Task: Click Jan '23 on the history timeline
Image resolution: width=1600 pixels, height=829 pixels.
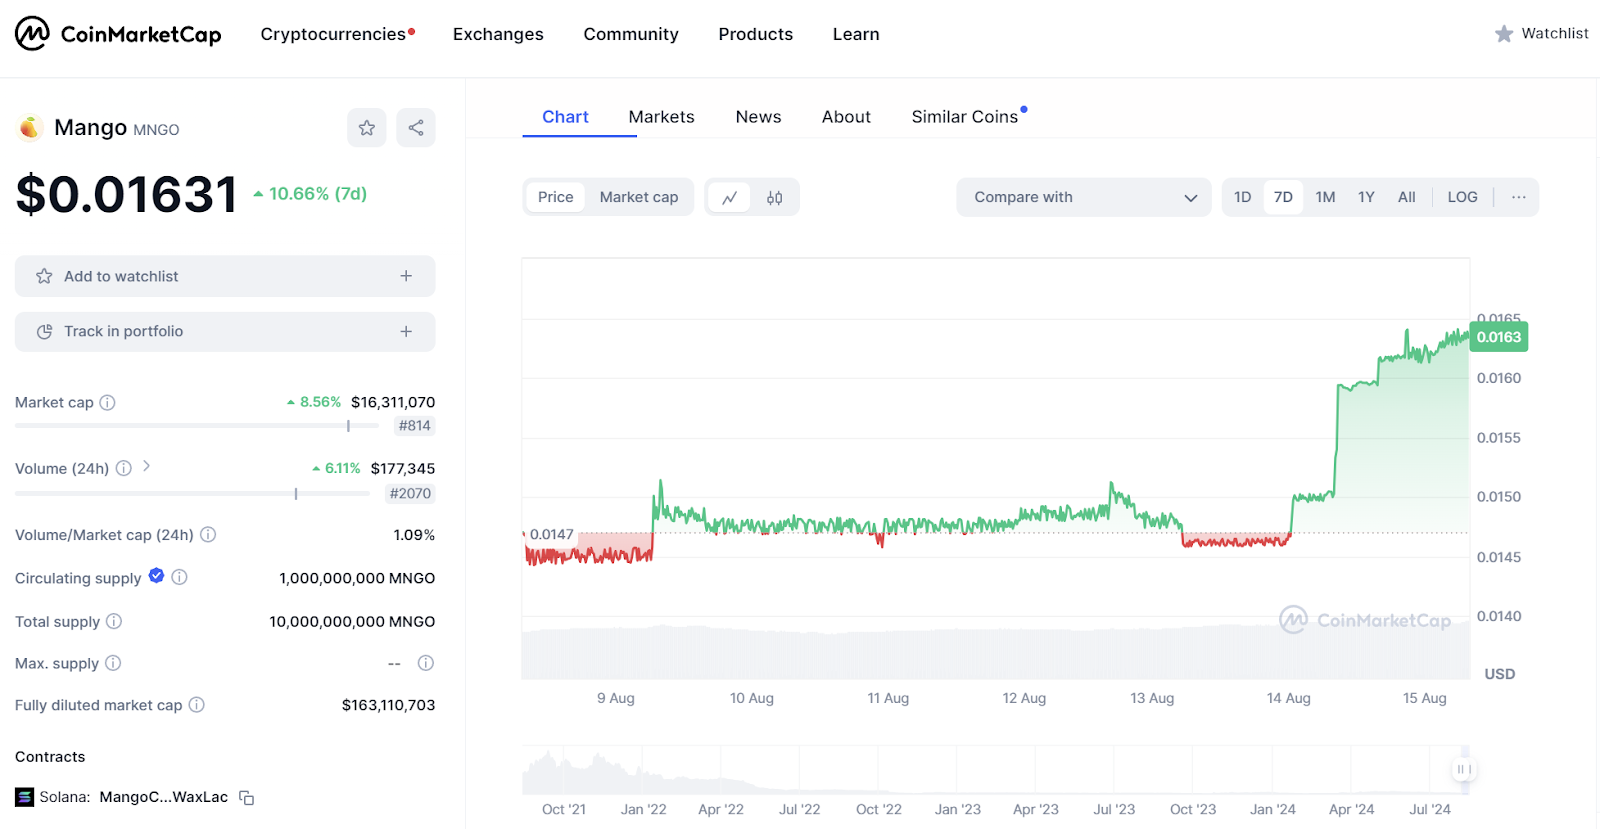Action: tap(958, 809)
